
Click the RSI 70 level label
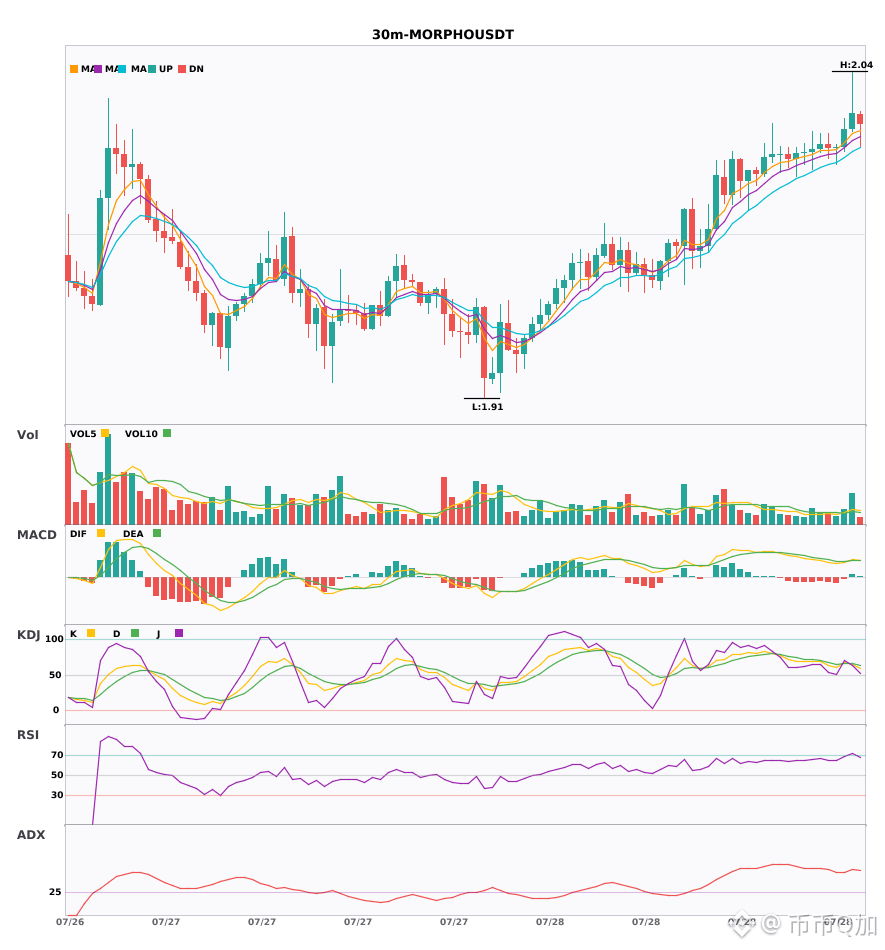pyautogui.click(x=57, y=755)
